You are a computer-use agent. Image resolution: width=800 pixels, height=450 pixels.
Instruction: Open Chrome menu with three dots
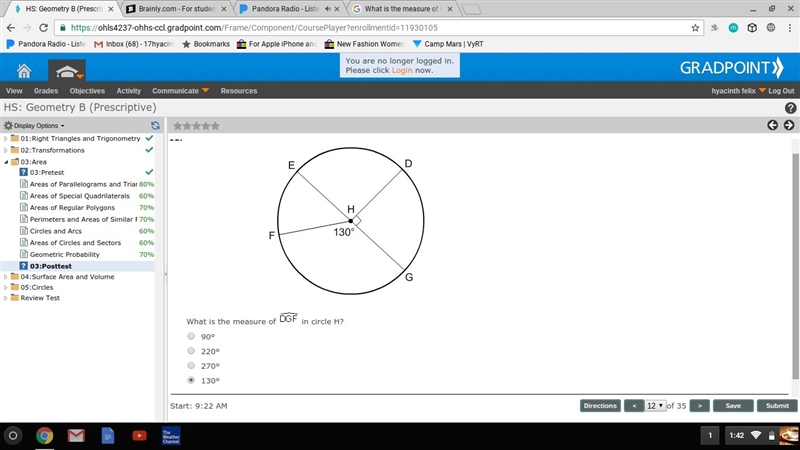(790, 28)
